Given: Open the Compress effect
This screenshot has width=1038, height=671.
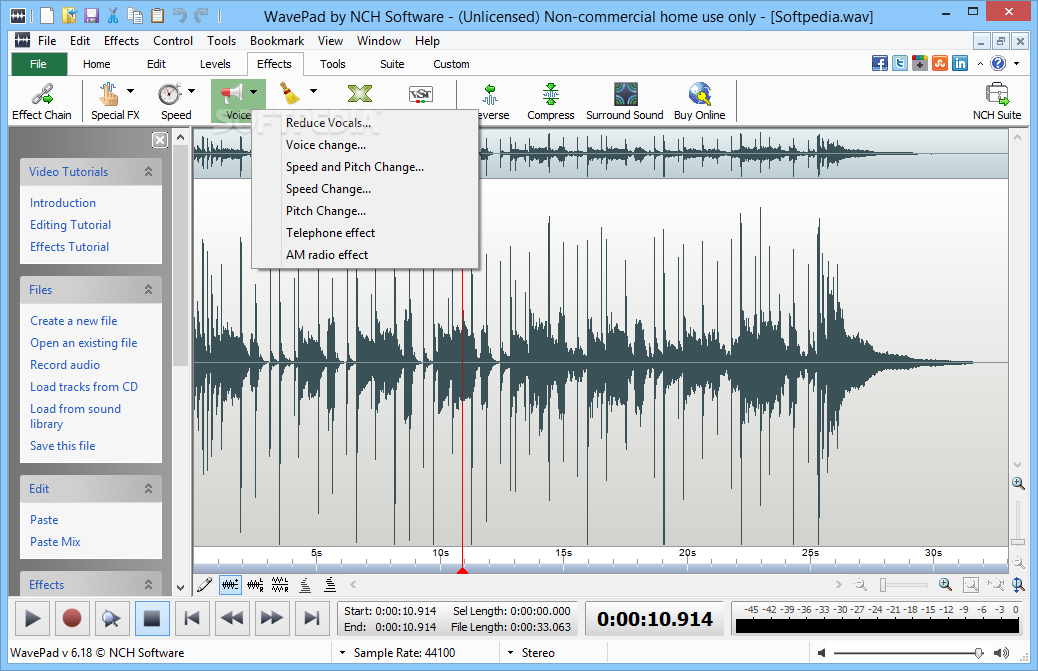Looking at the screenshot, I should [x=551, y=101].
